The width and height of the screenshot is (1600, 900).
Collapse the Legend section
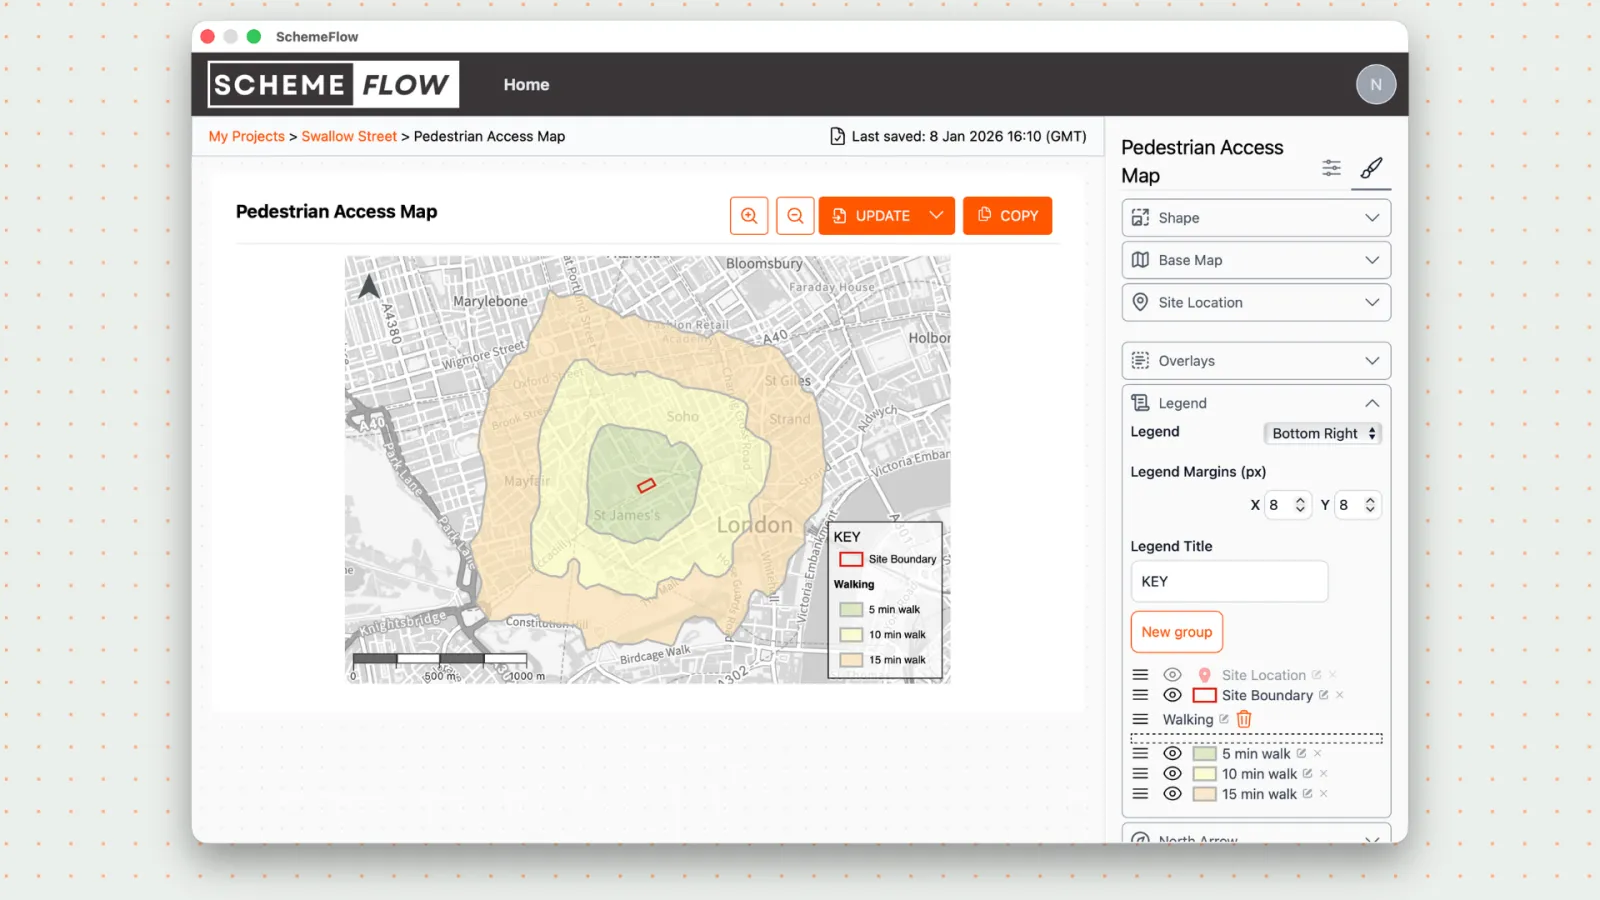click(x=1256, y=403)
